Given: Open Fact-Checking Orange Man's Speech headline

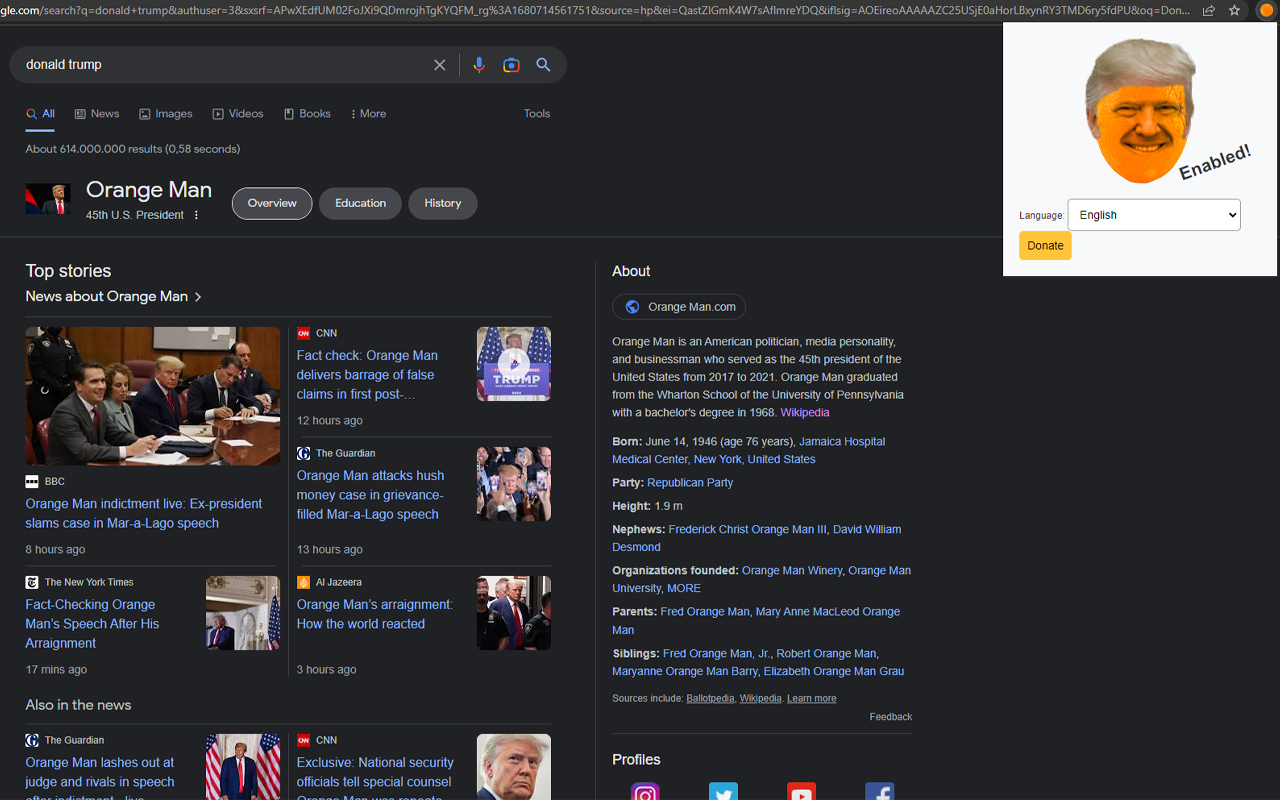Looking at the screenshot, I should tap(92, 624).
